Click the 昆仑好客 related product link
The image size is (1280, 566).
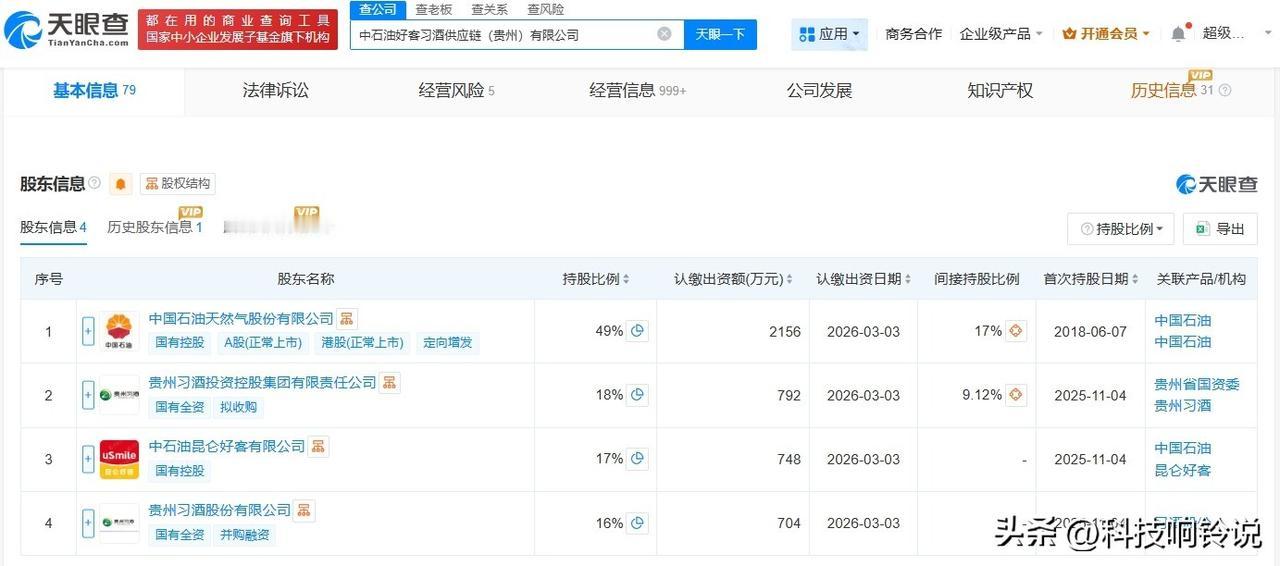(x=1183, y=470)
